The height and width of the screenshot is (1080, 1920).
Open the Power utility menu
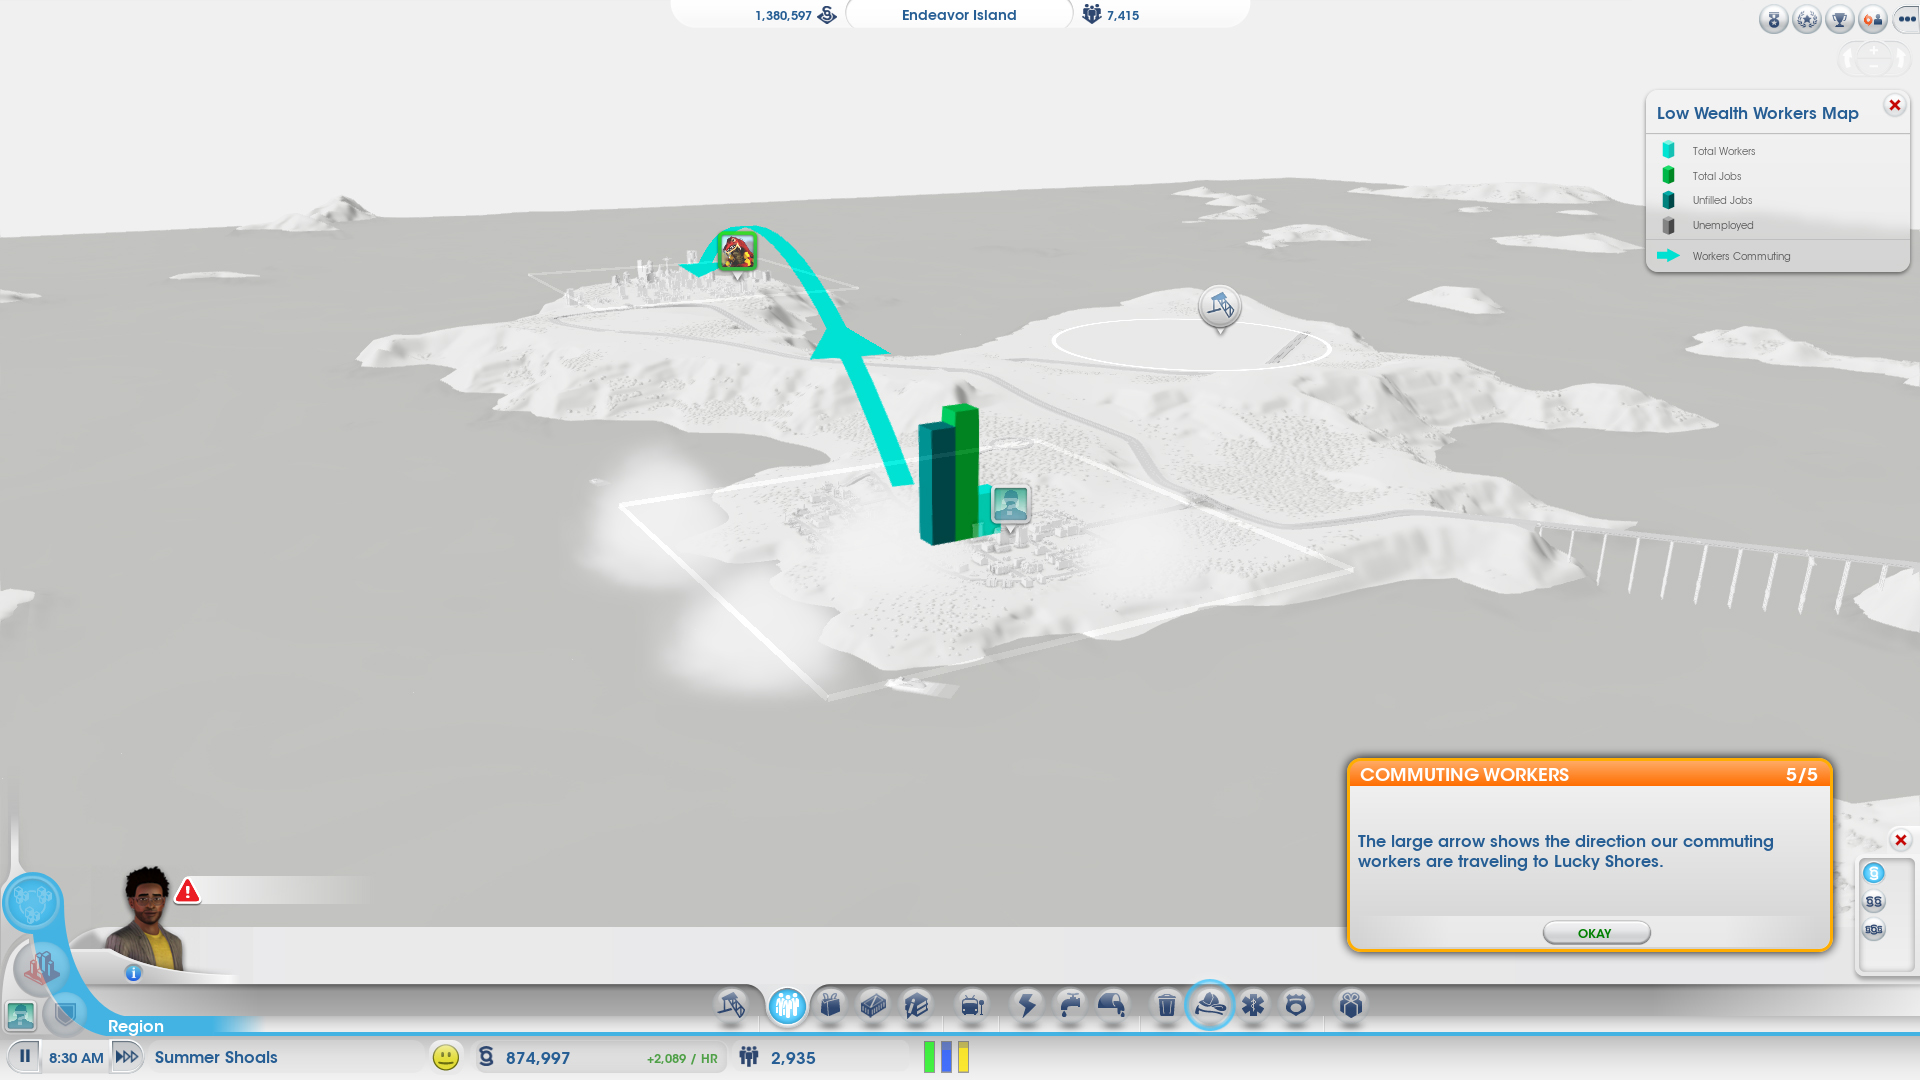[x=1027, y=1005]
